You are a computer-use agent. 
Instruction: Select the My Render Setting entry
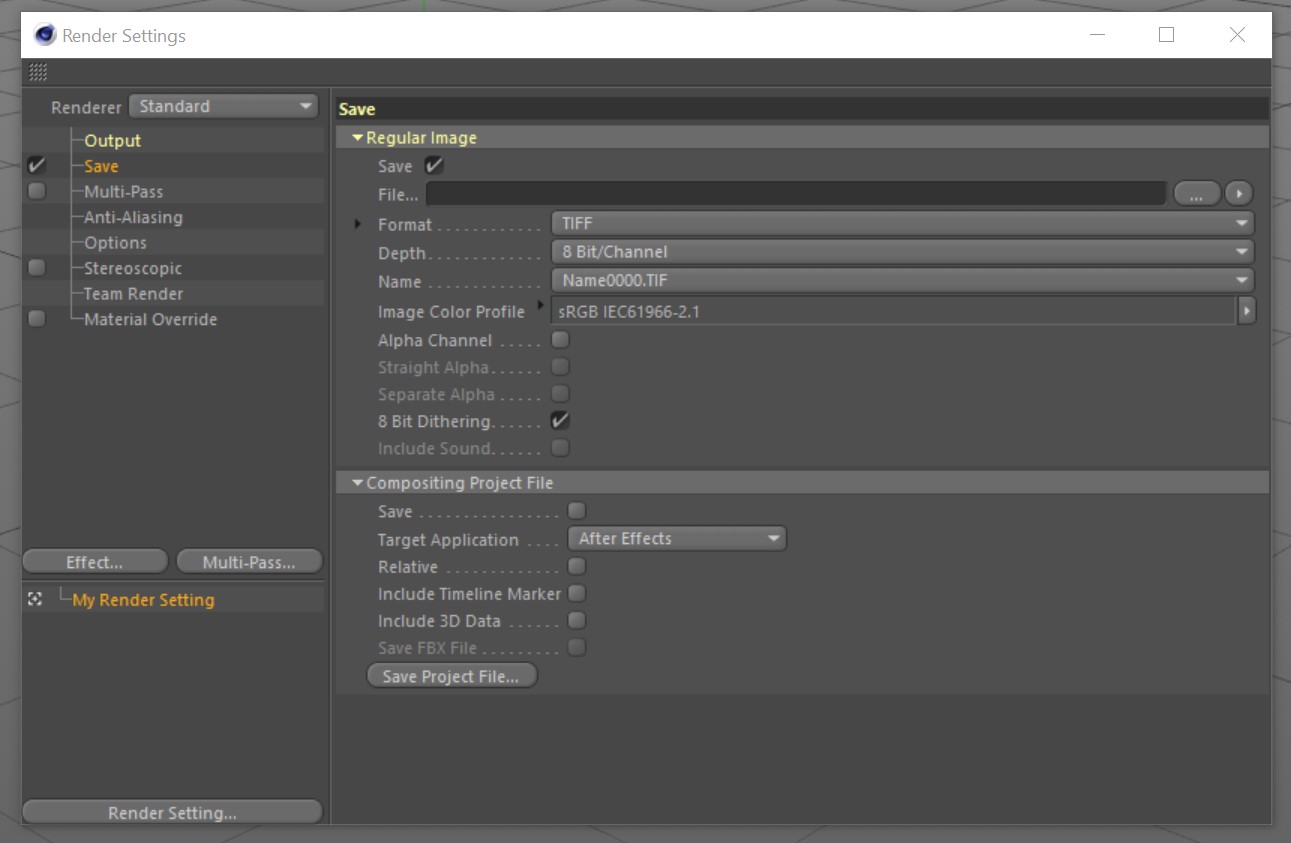[143, 600]
